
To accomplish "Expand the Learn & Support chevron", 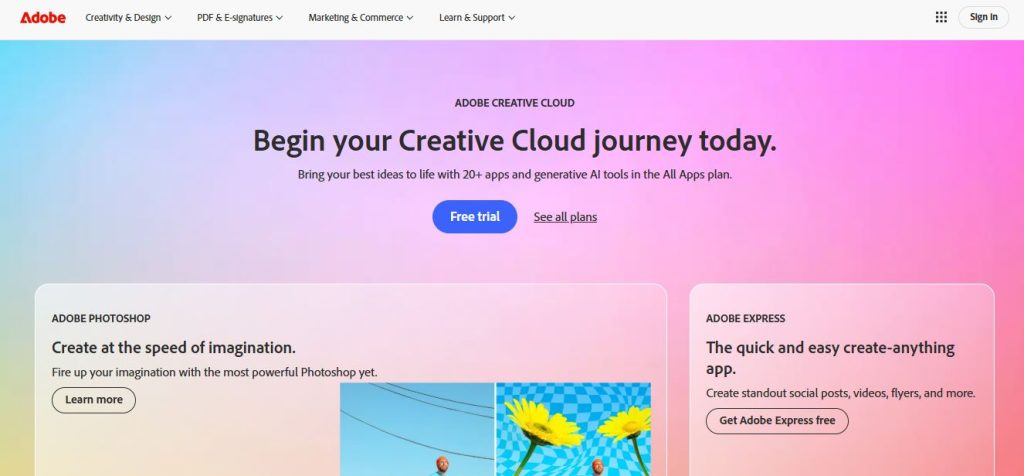I will coord(511,18).
